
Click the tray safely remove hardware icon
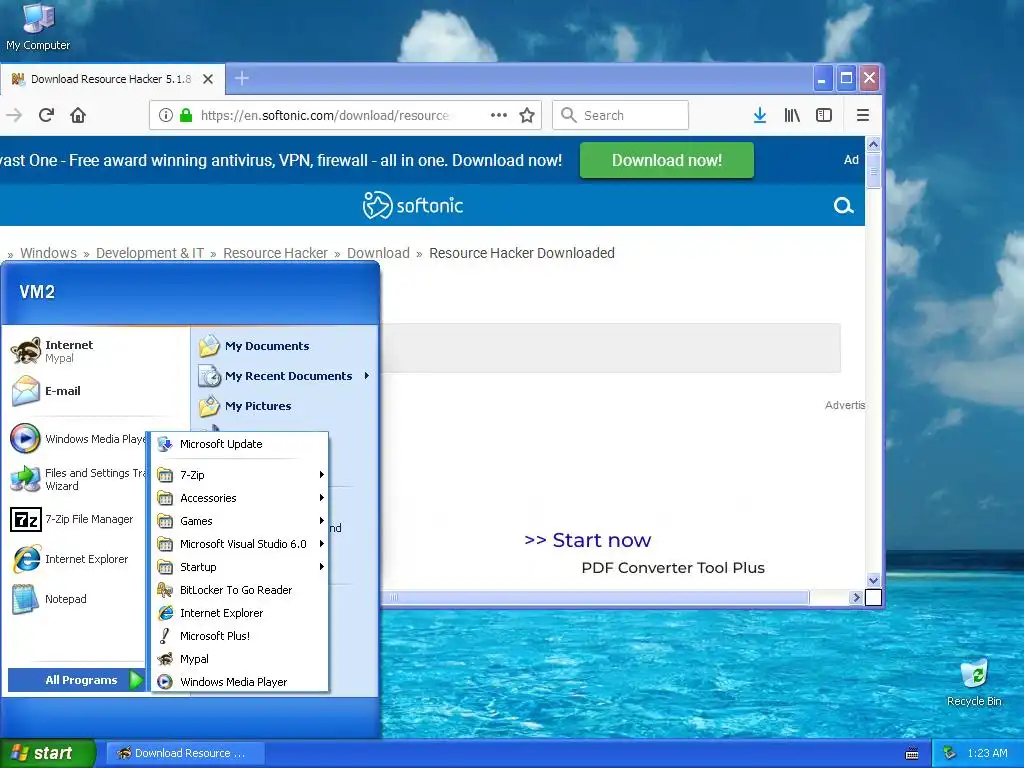[950, 753]
